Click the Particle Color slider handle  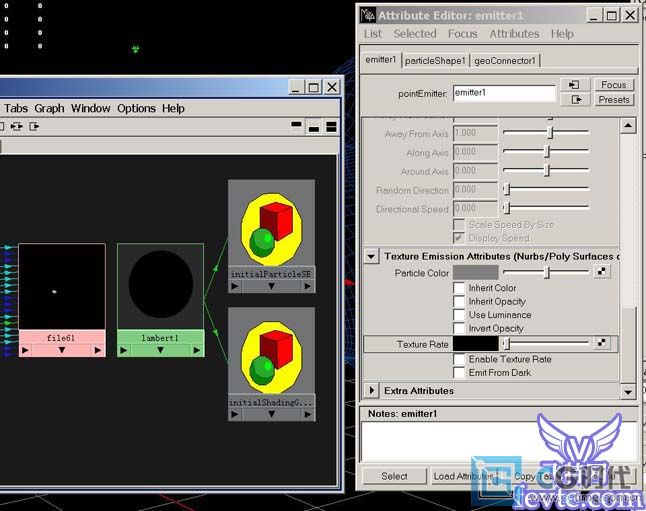coord(547,272)
